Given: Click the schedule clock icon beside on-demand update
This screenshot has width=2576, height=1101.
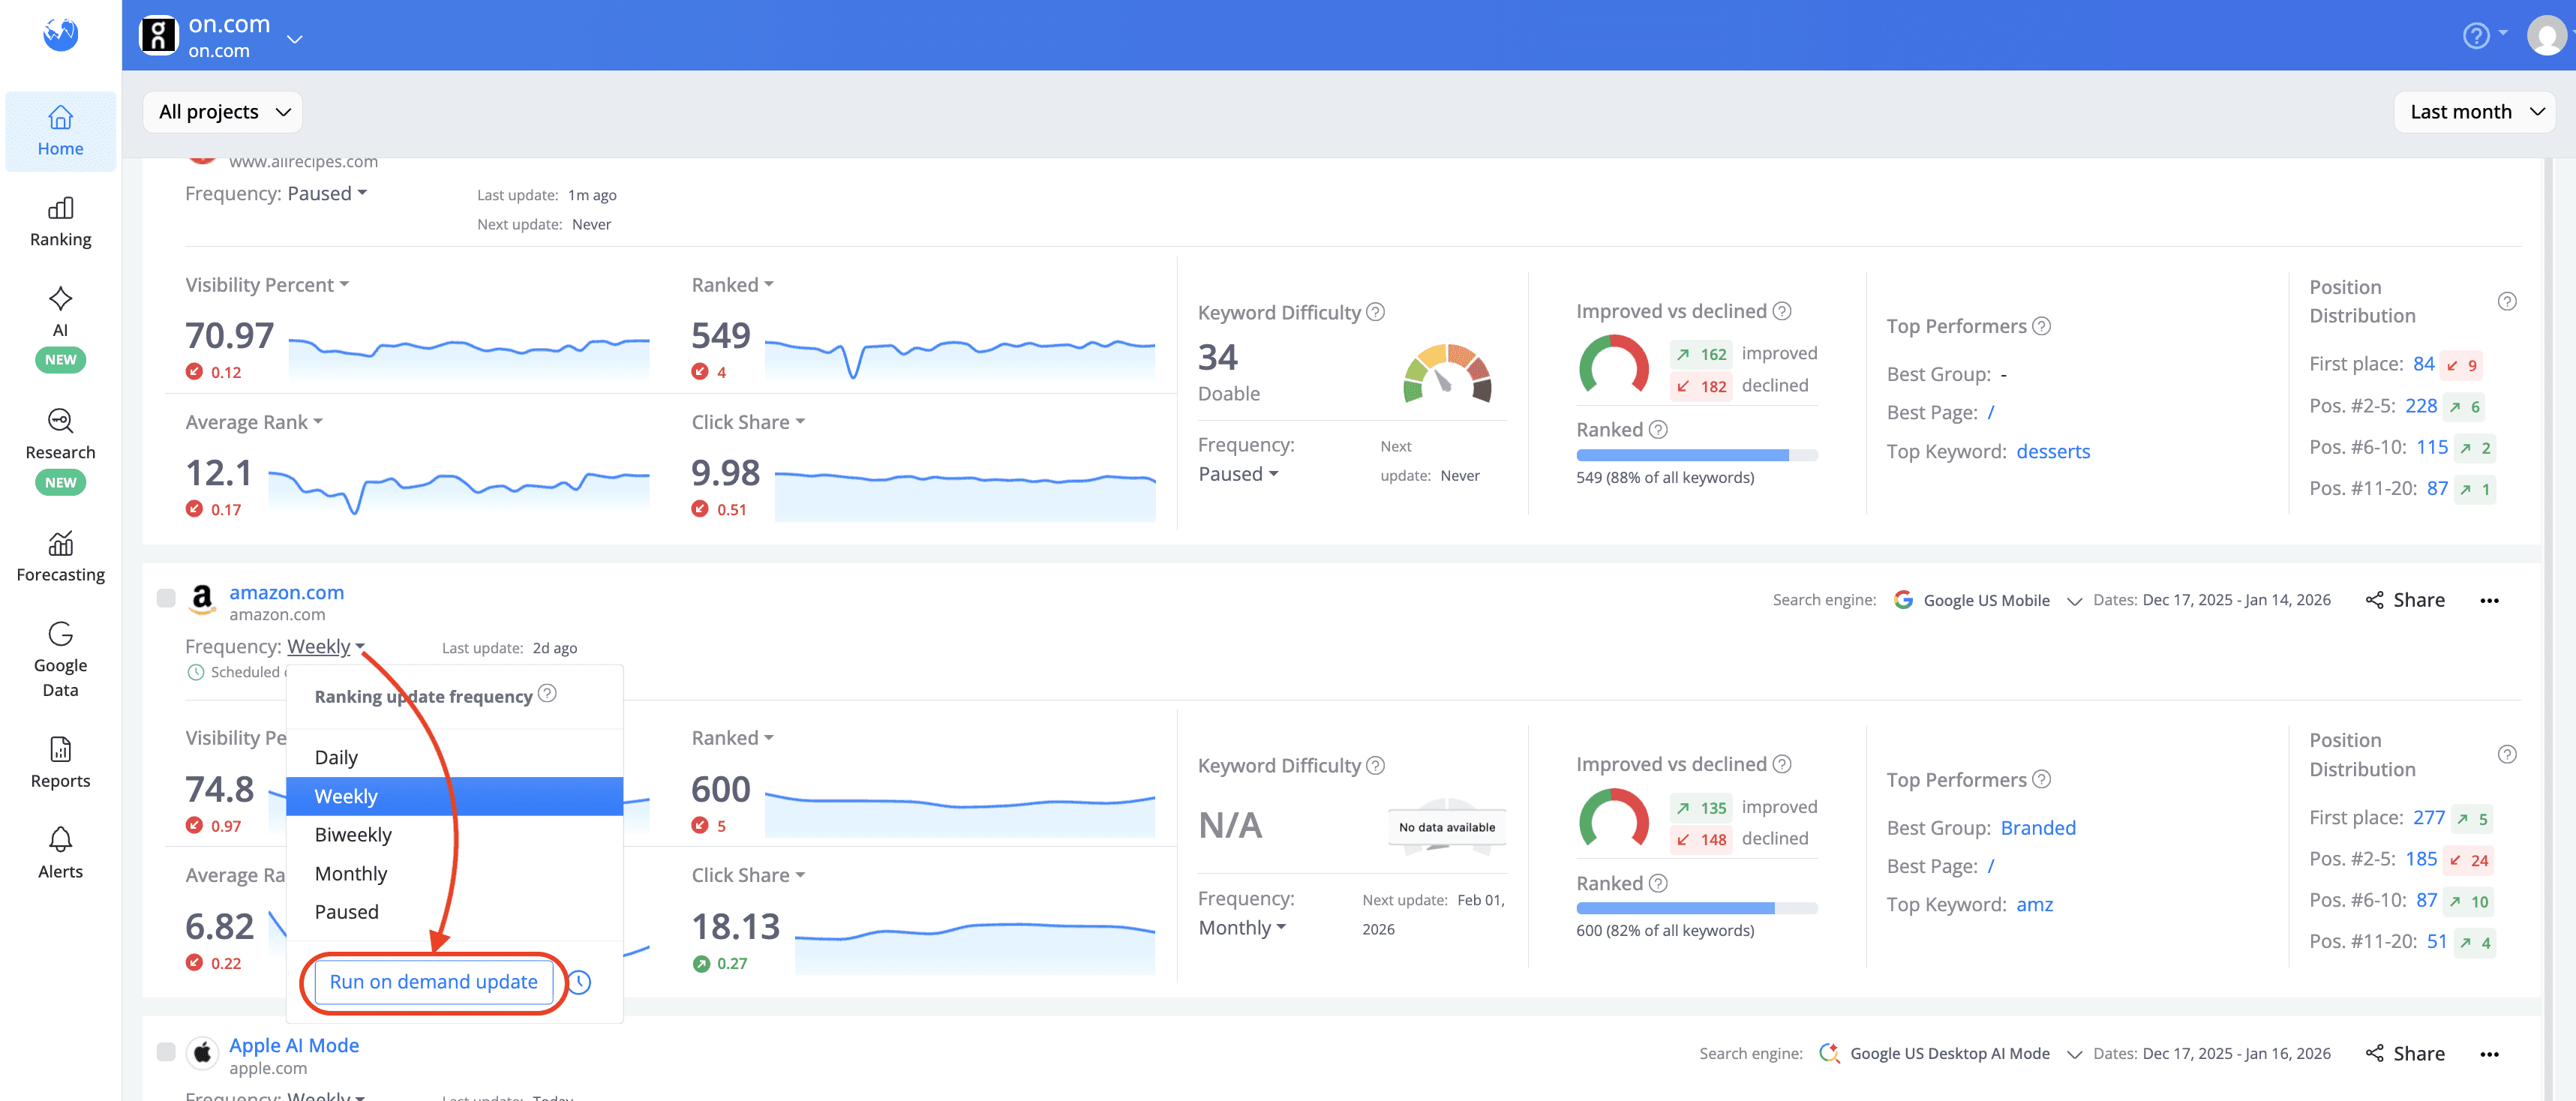Looking at the screenshot, I should (580, 982).
